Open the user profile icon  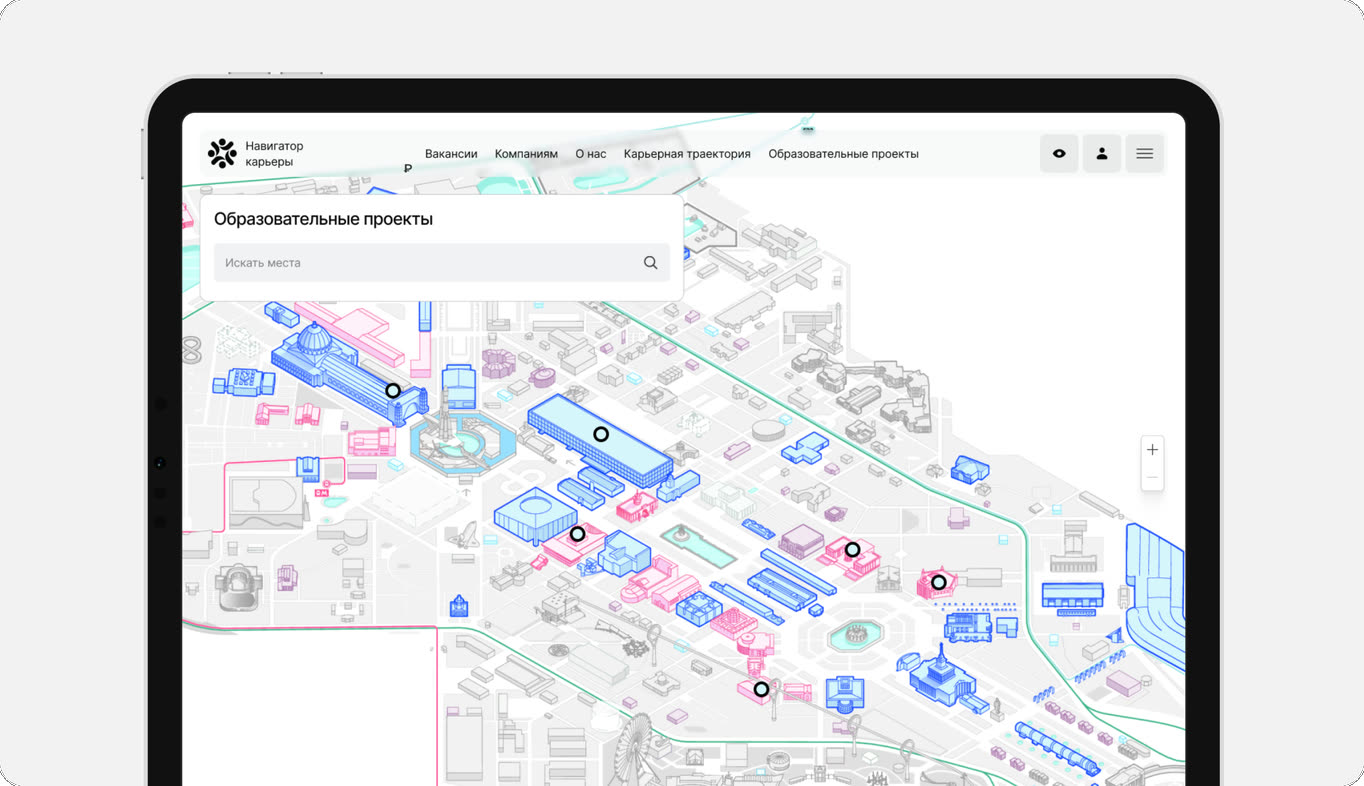1102,154
